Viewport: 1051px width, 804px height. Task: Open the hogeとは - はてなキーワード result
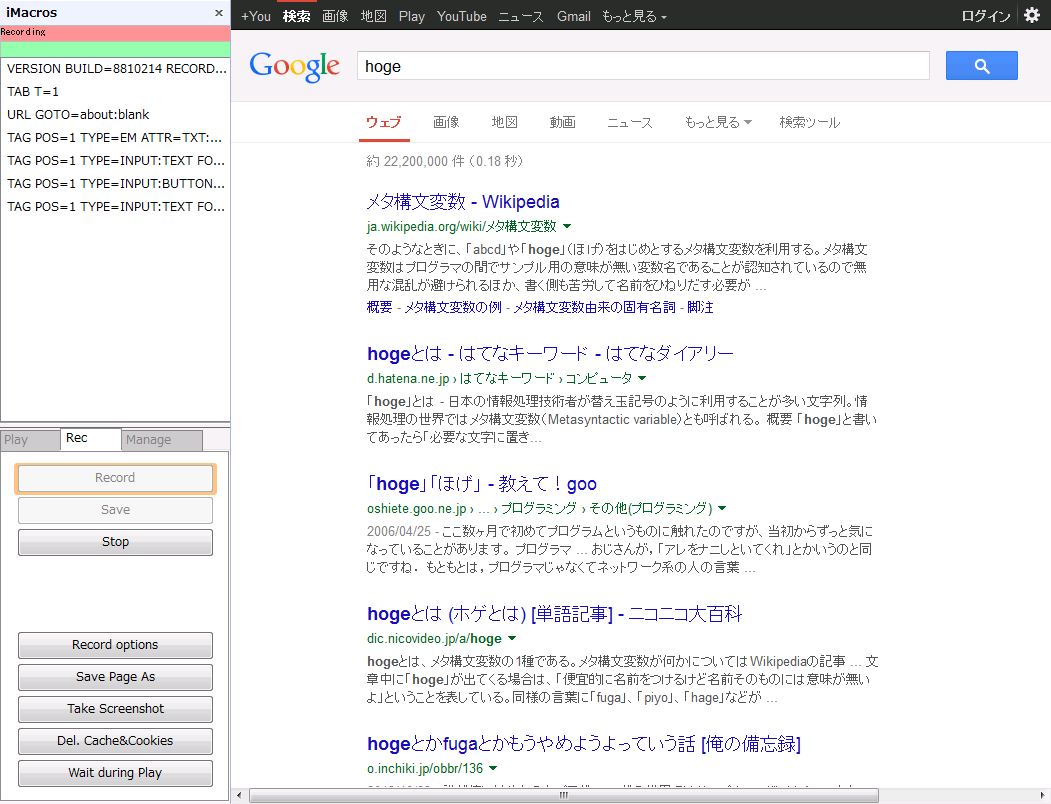pos(550,353)
